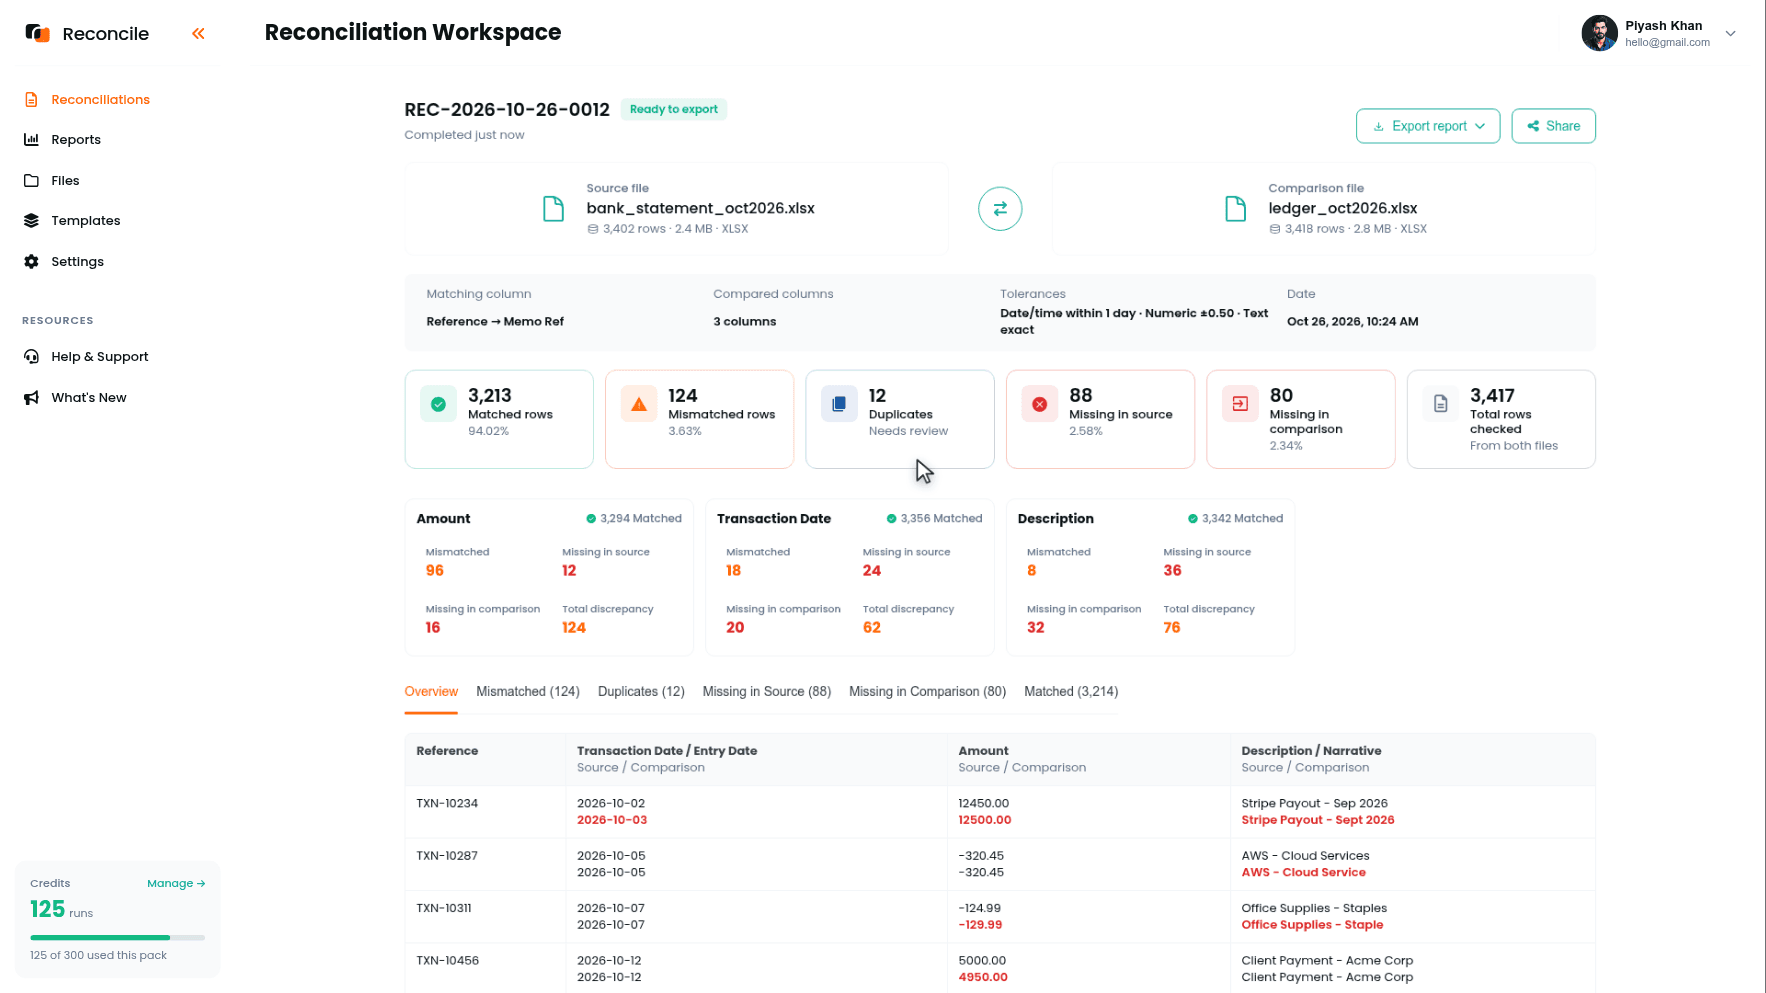This screenshot has height=993, width=1766.
Task: Select the Transaction Date summary card
Action: (850, 578)
